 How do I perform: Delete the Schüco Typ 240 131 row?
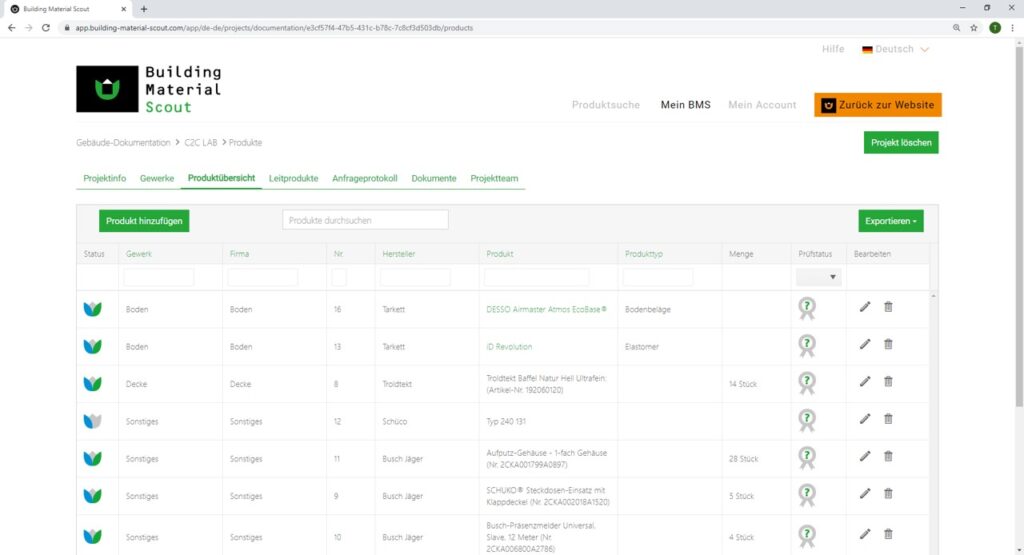(888, 419)
